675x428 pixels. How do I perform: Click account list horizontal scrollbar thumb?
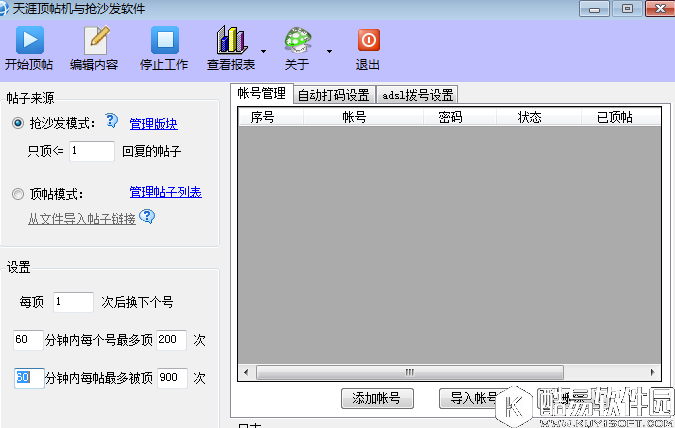(x=410, y=372)
